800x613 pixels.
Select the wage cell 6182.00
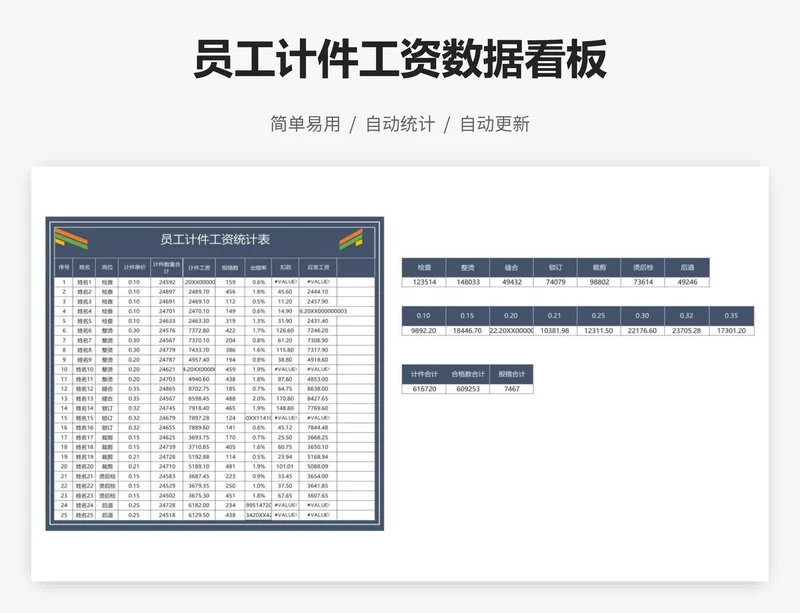(x=199, y=505)
